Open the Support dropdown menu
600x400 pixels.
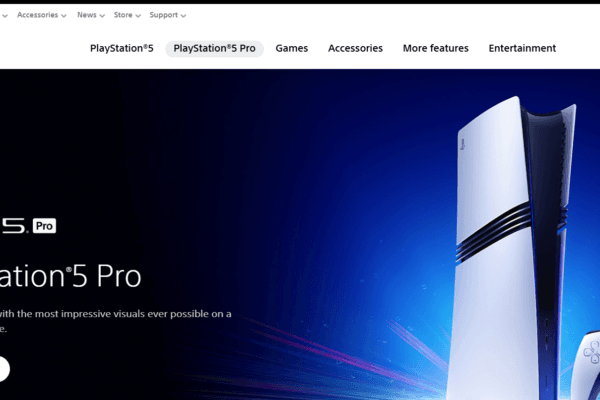pyautogui.click(x=168, y=15)
